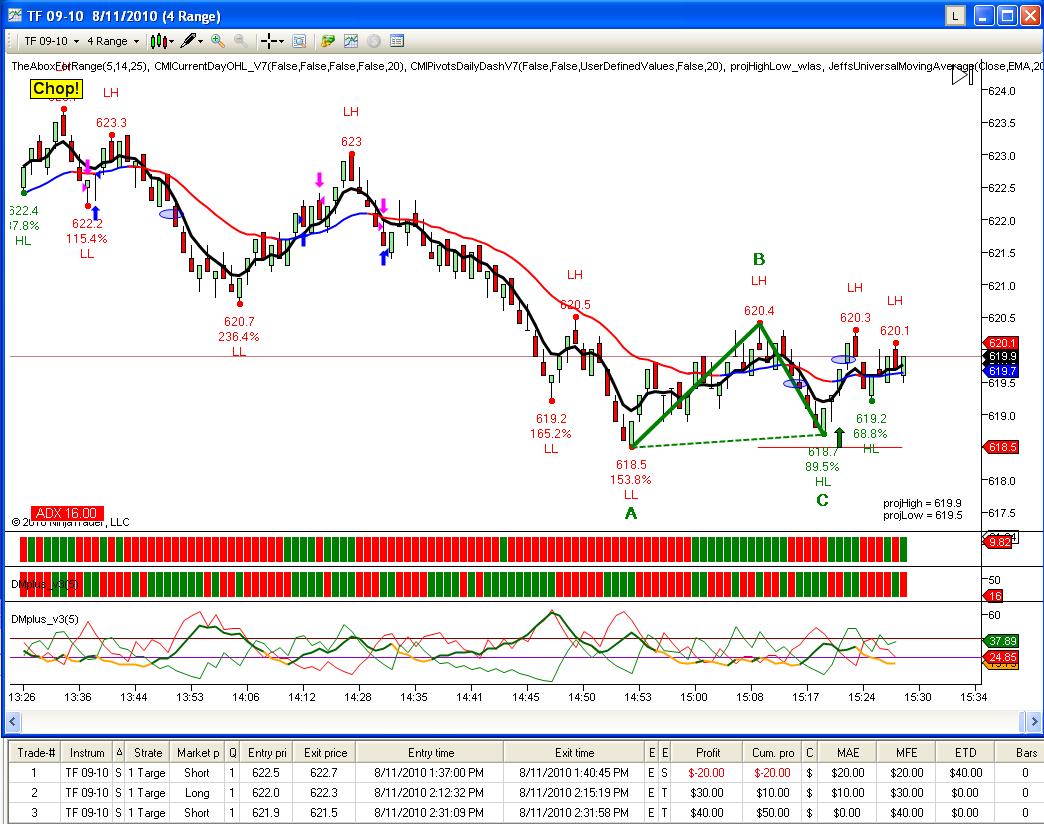Sort by the Entry time column header
The height and width of the screenshot is (827, 1044).
(x=431, y=753)
